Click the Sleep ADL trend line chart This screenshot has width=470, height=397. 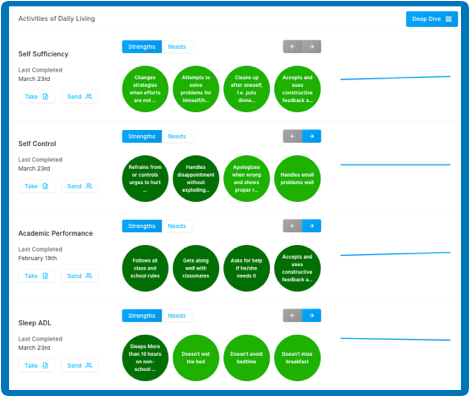click(395, 339)
